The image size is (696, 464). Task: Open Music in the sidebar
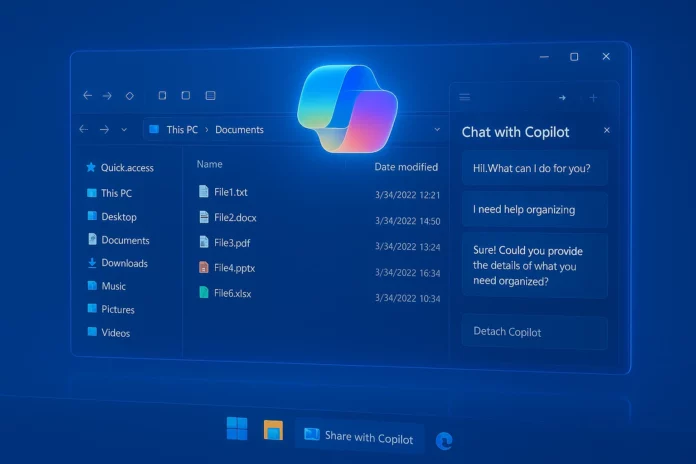pos(107,286)
